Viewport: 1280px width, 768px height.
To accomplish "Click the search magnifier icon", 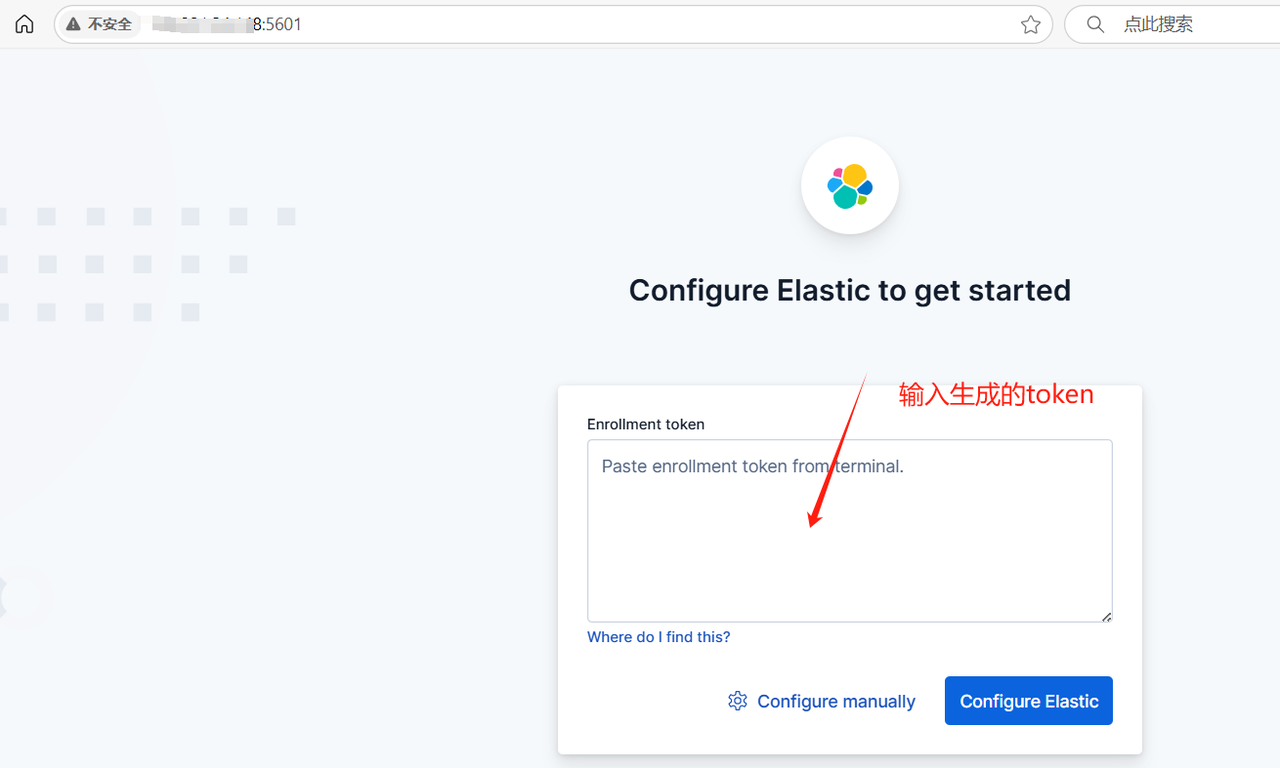I will coord(1095,24).
